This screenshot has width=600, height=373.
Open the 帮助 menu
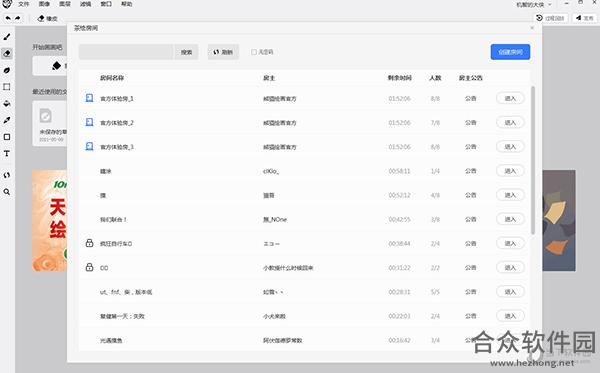point(127,4)
